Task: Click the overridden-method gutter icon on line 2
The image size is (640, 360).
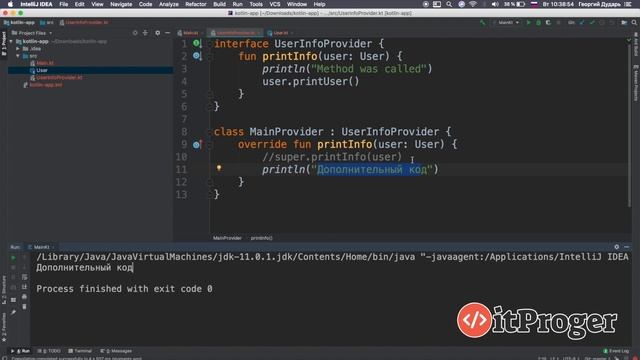Action: [x=197, y=56]
